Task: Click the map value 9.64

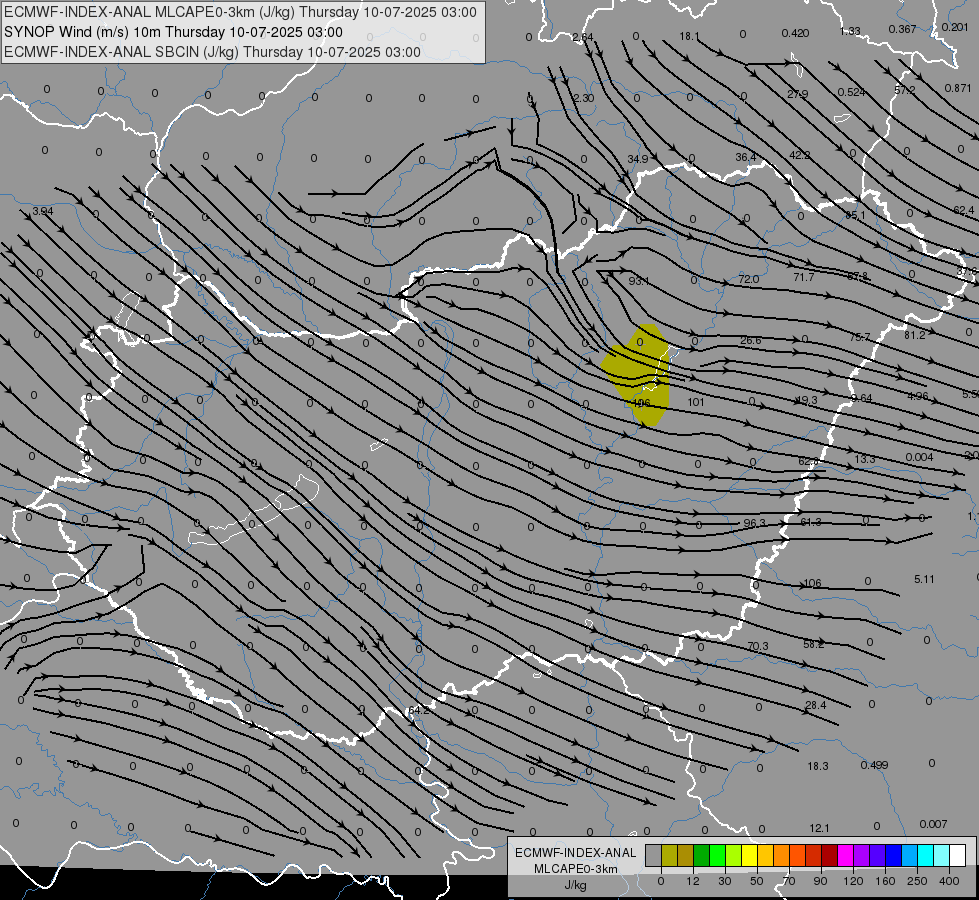Action: pyautogui.click(x=862, y=398)
